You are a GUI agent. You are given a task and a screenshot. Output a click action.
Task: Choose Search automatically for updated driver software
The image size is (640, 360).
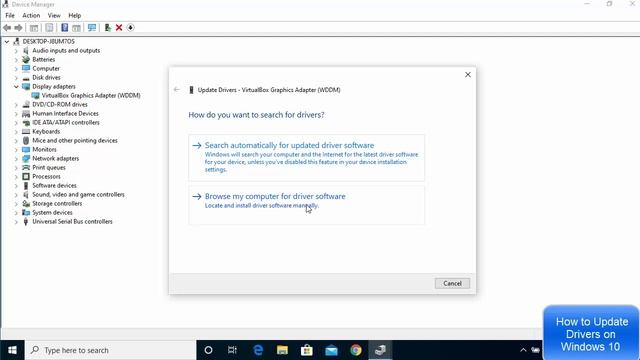(306, 158)
